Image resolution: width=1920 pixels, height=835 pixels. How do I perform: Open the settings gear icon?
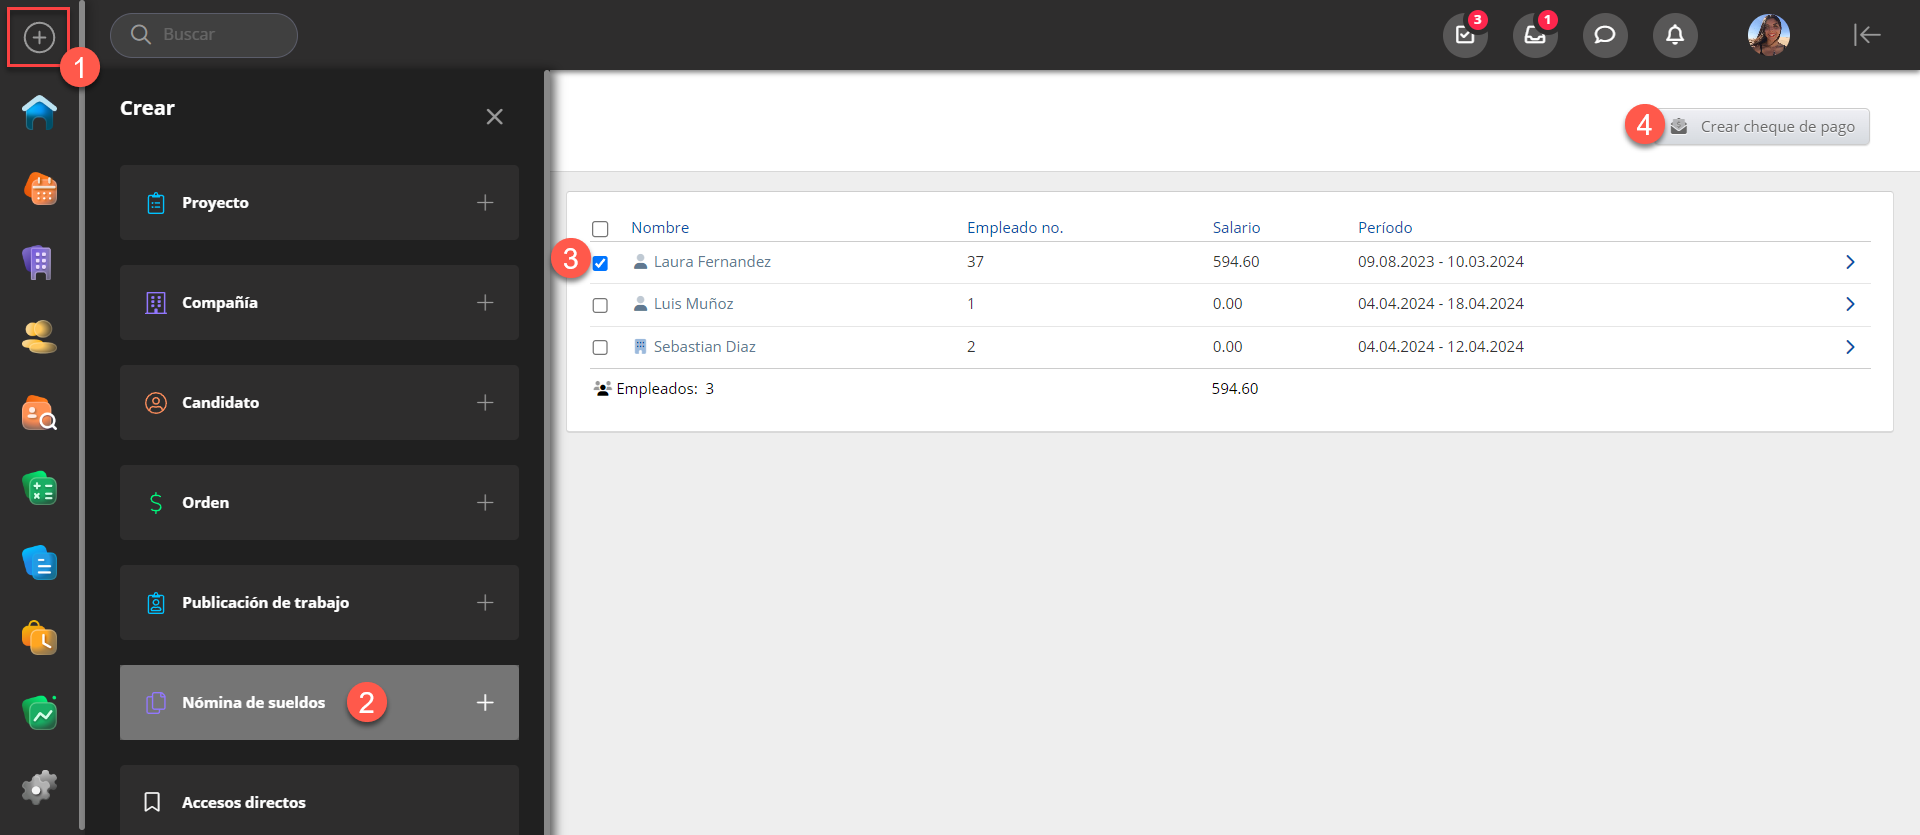pos(39,787)
